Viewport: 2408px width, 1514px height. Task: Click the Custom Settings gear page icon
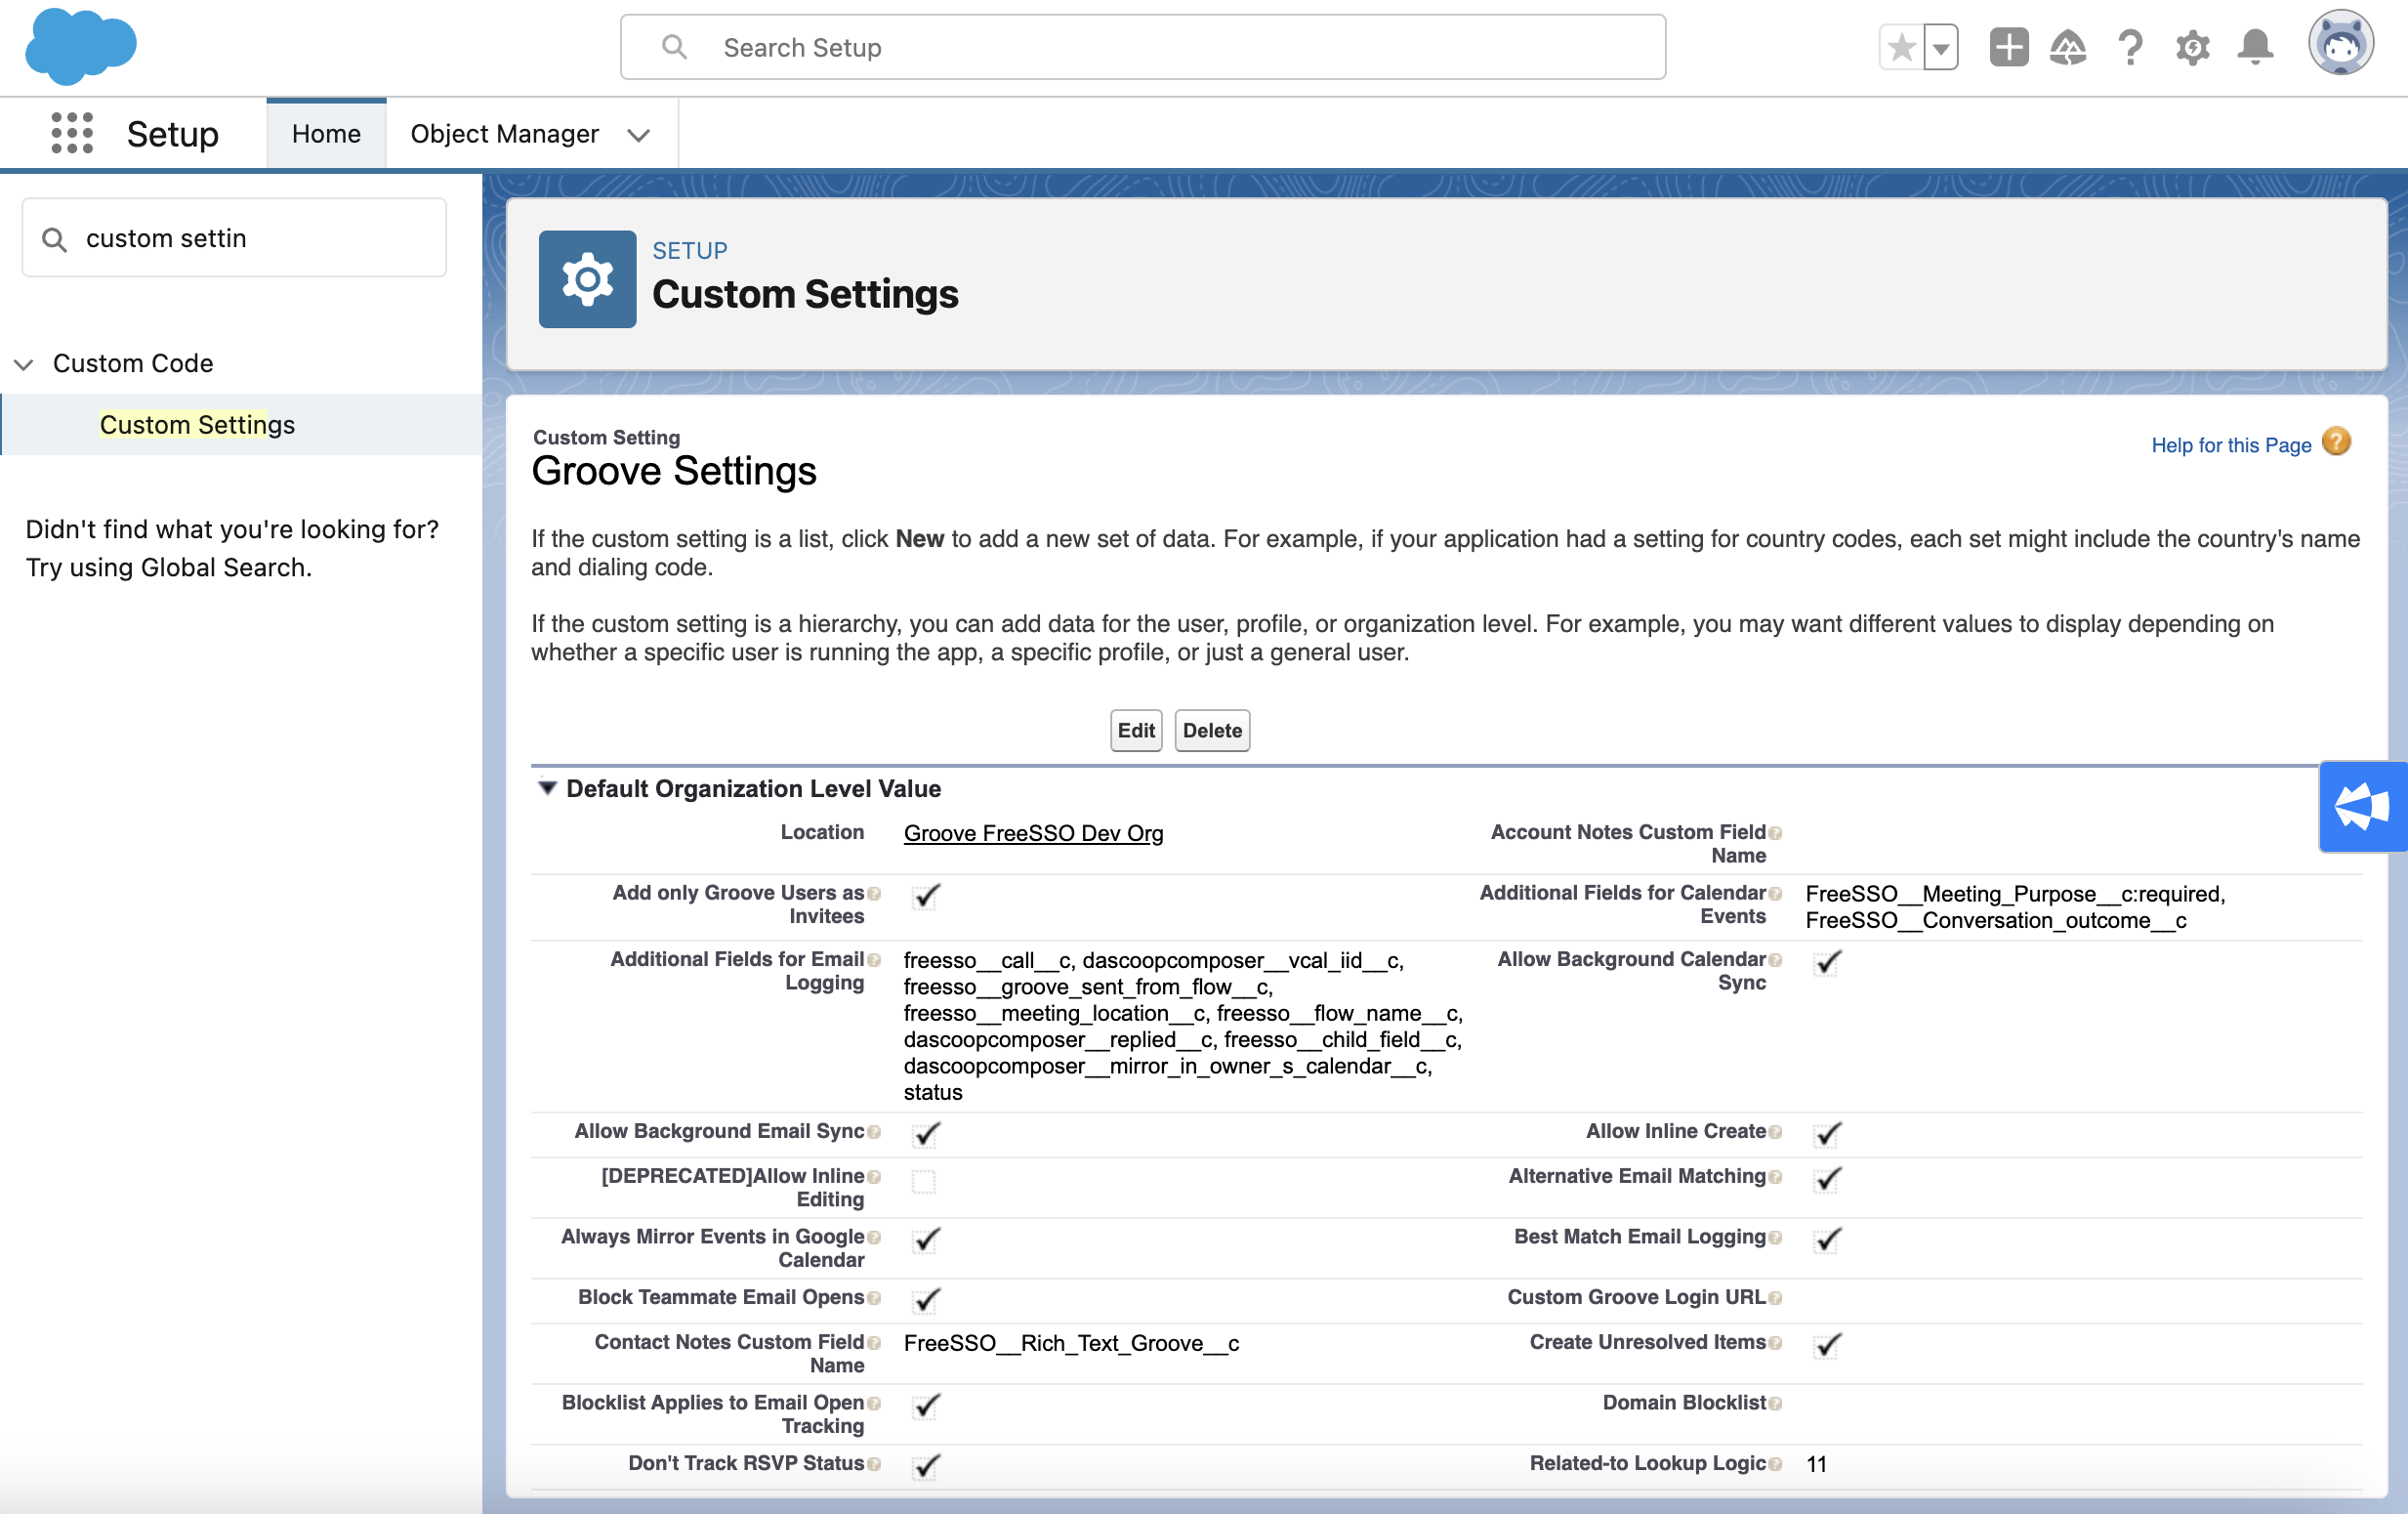click(587, 279)
